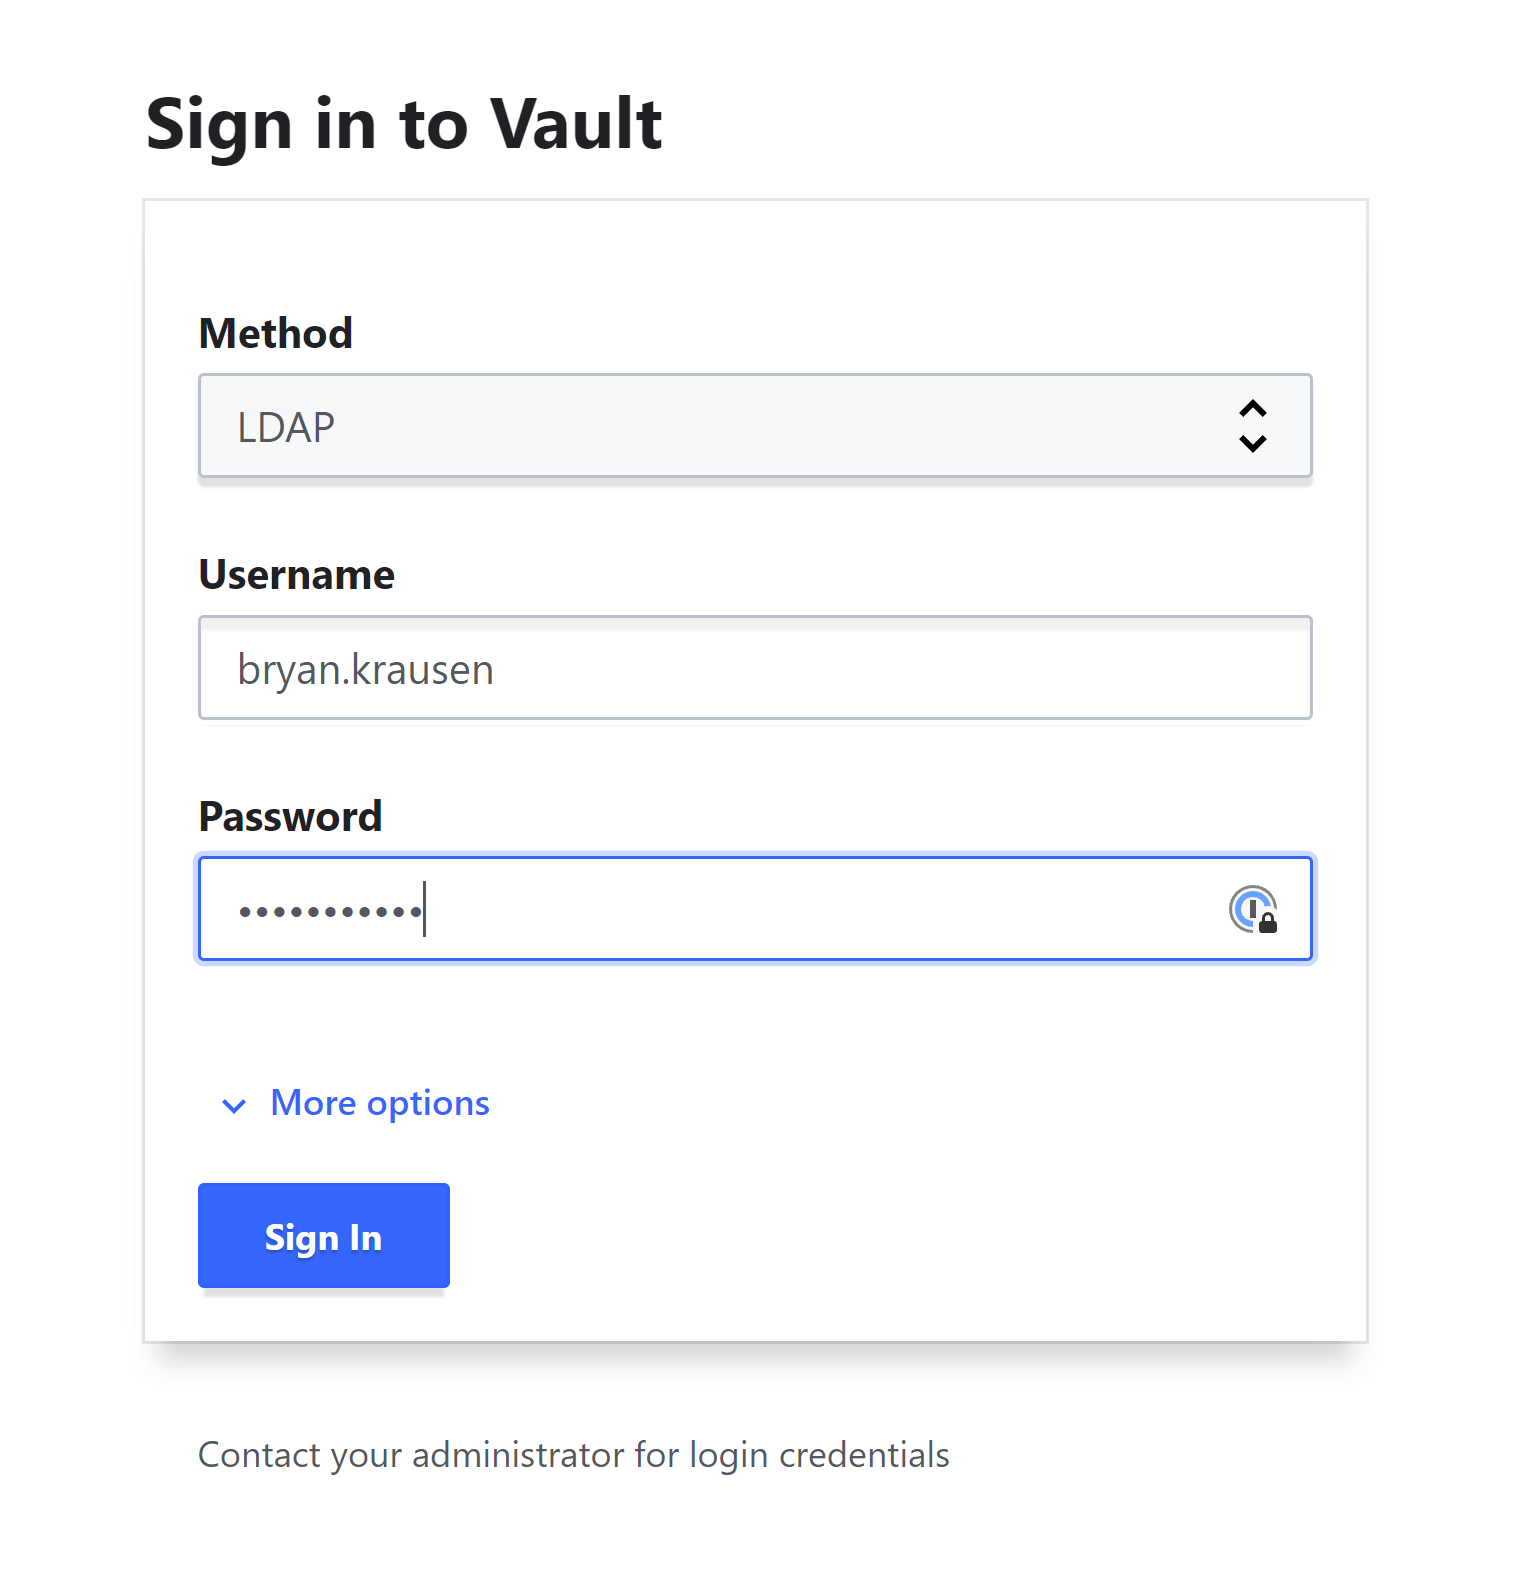This screenshot has width=1525, height=1588.
Task: Focus the Username input field
Action: 755,668
